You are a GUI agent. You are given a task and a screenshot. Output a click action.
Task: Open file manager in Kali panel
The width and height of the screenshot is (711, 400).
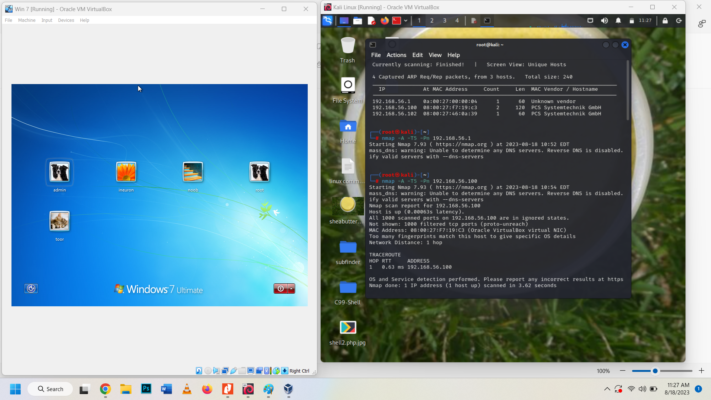[358, 20]
